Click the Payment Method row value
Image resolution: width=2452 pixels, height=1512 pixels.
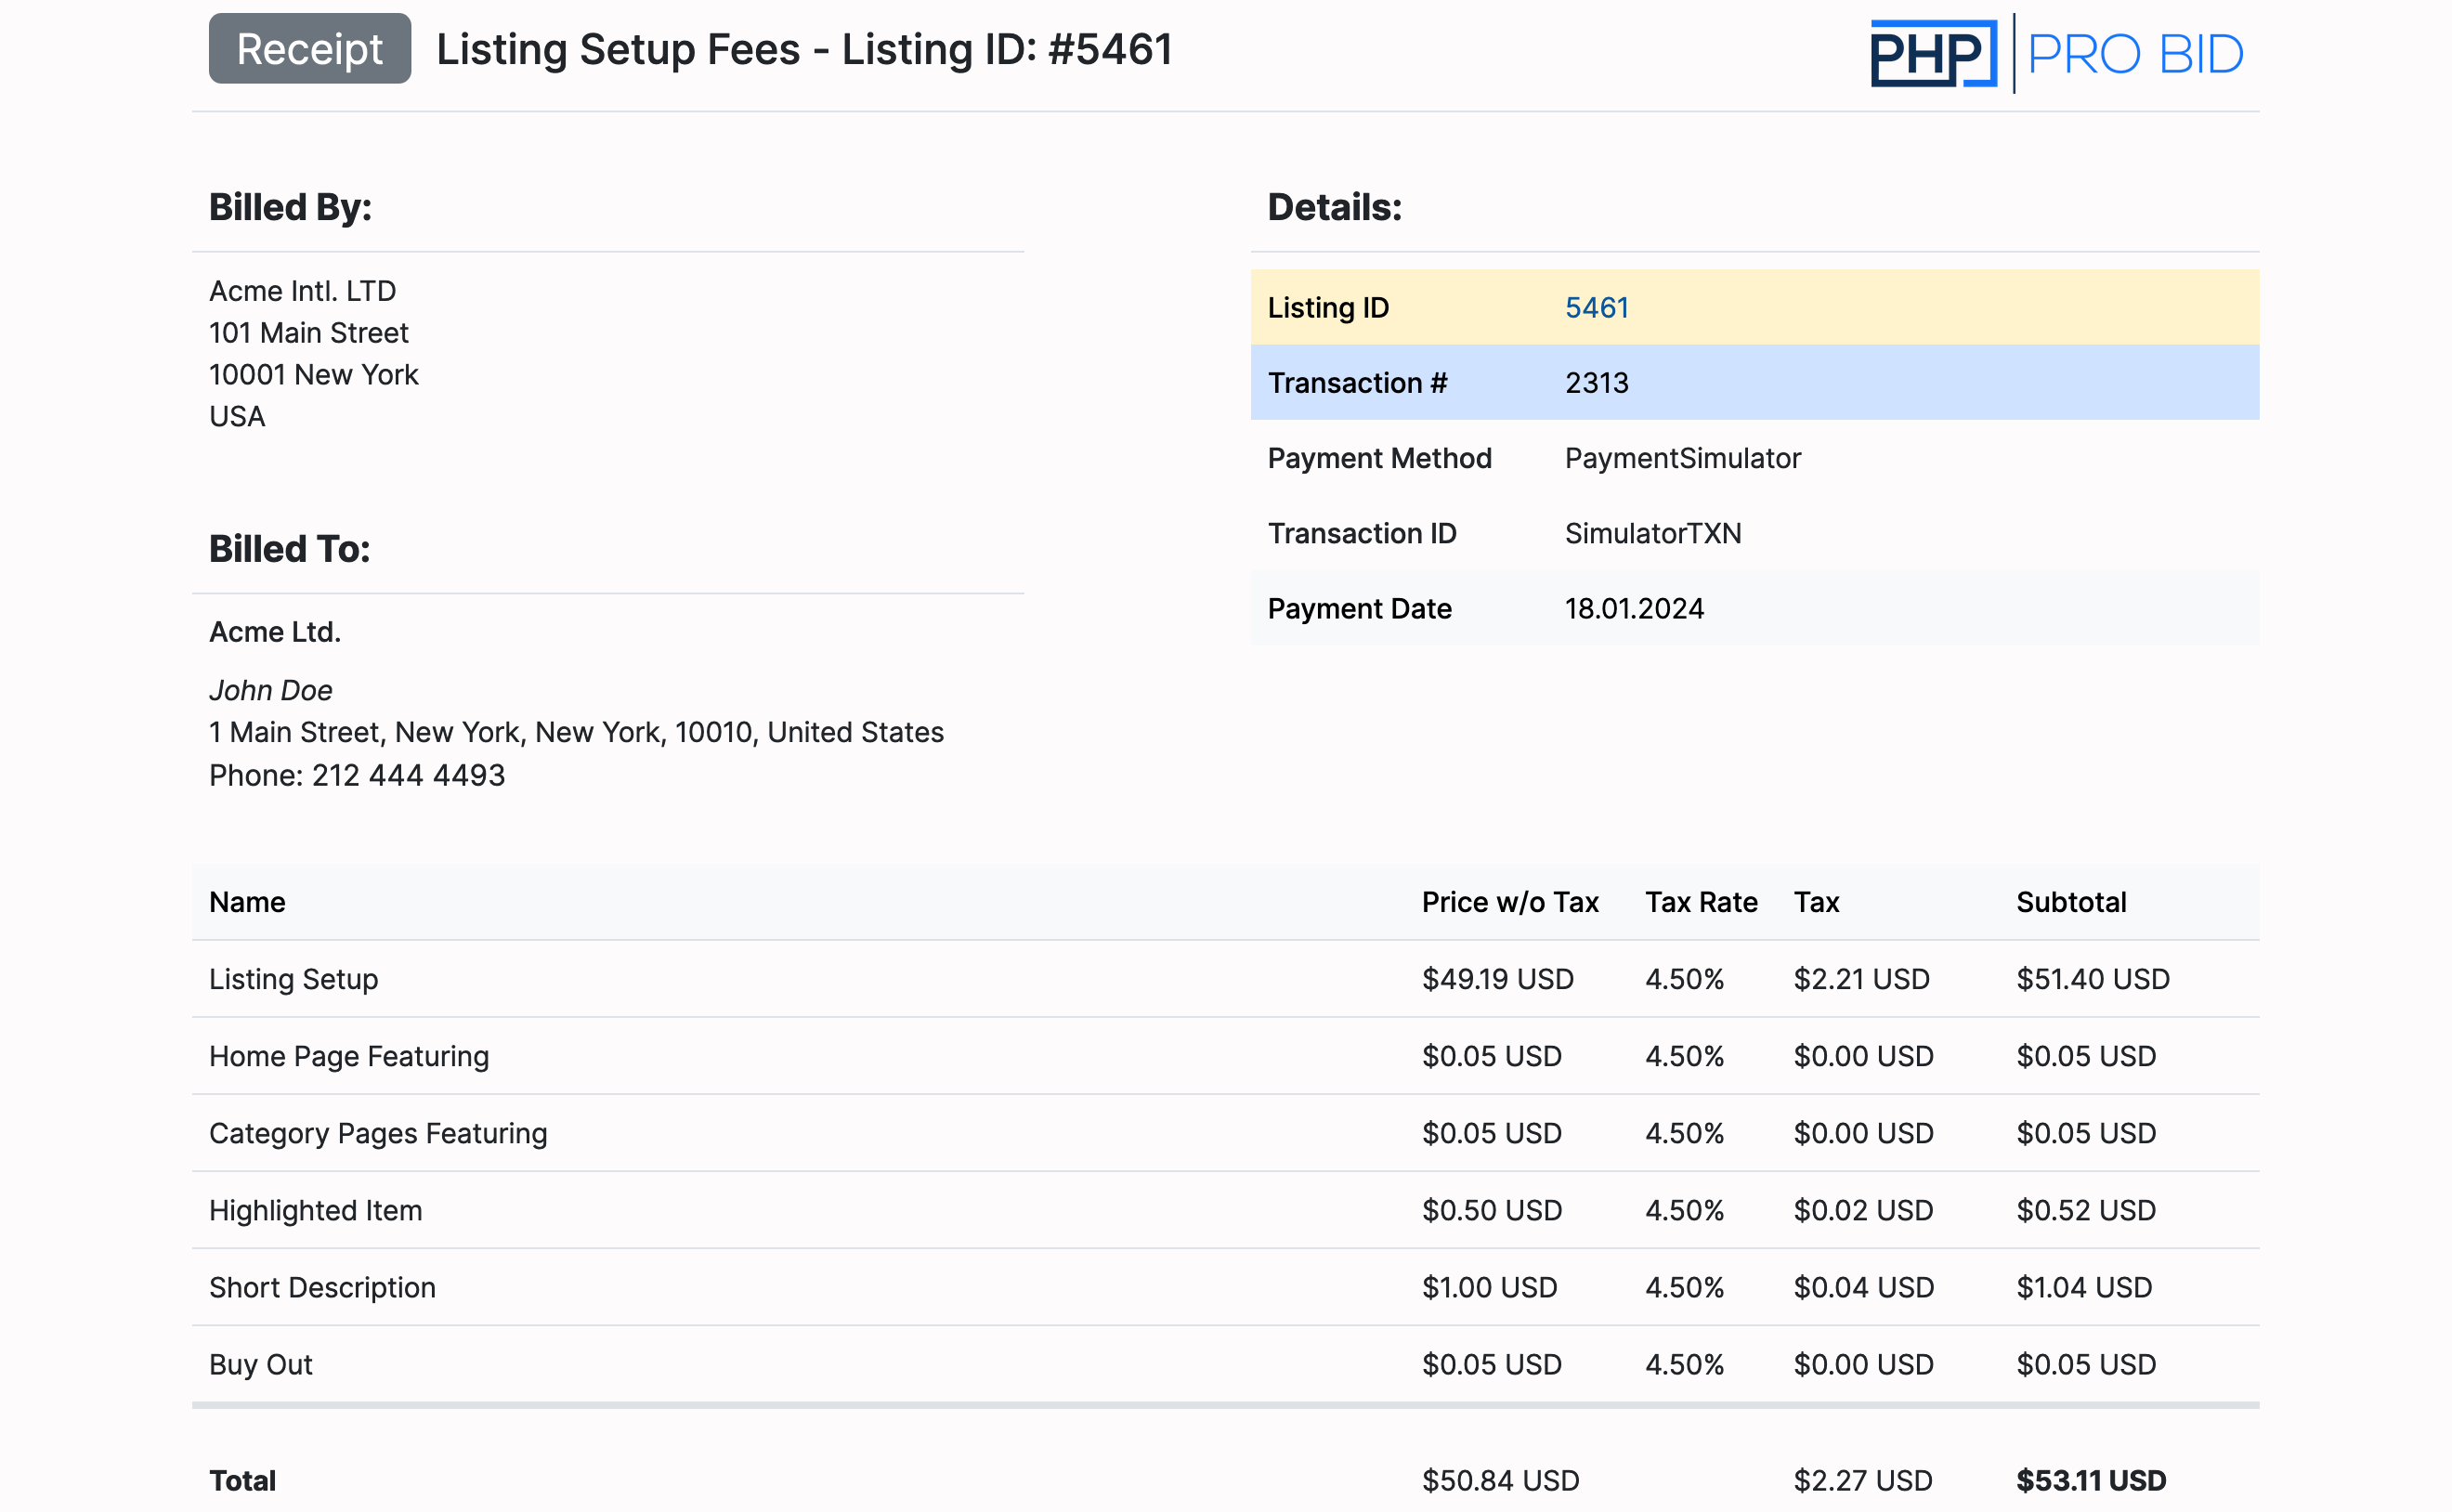click(1682, 458)
